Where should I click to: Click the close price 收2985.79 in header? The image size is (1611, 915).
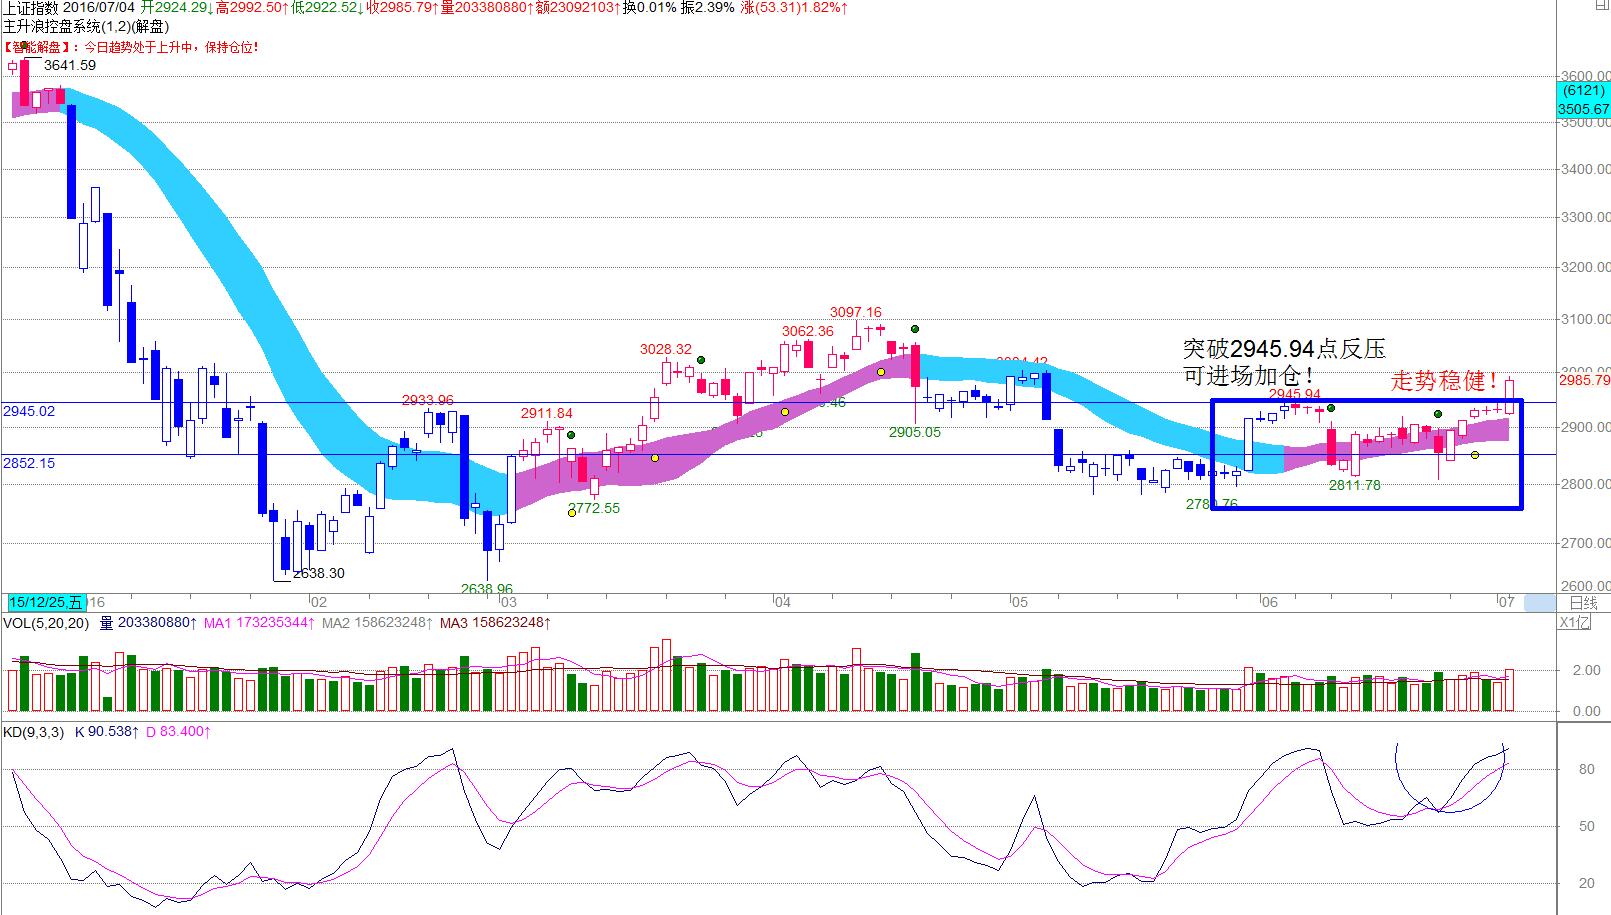point(404,8)
